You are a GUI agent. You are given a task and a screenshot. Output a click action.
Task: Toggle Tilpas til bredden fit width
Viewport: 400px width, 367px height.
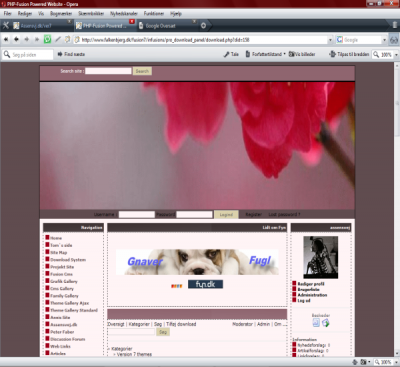(x=349, y=54)
